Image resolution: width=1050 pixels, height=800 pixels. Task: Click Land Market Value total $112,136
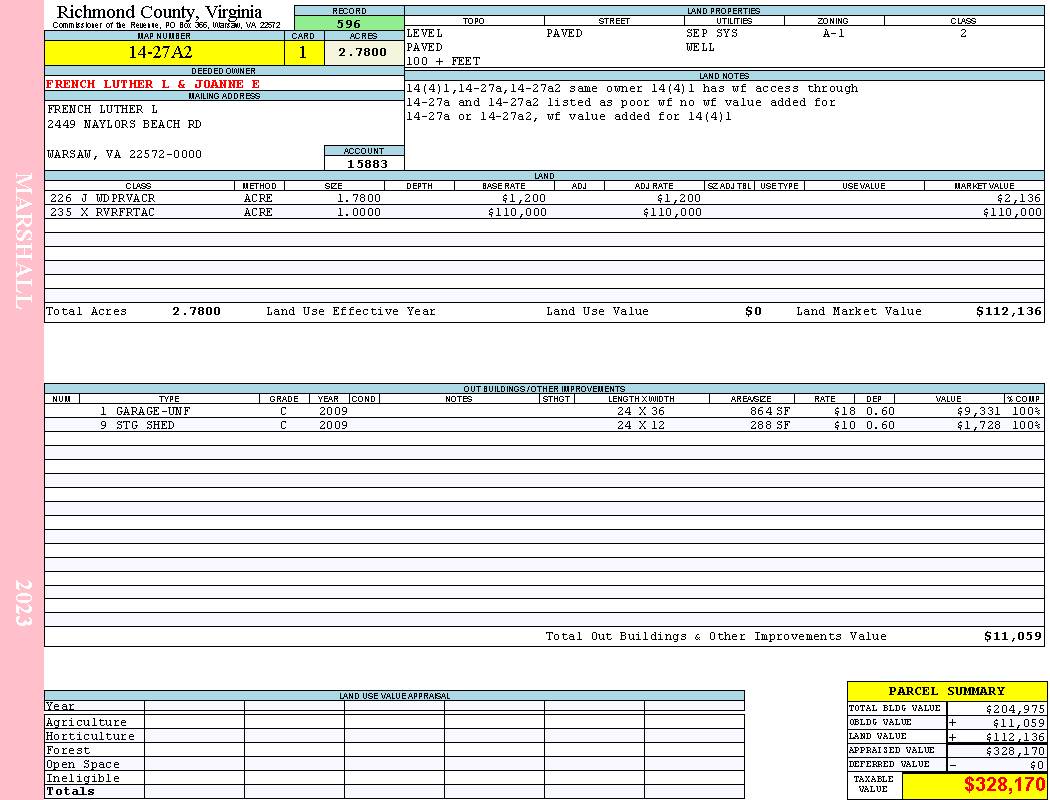(x=1008, y=311)
